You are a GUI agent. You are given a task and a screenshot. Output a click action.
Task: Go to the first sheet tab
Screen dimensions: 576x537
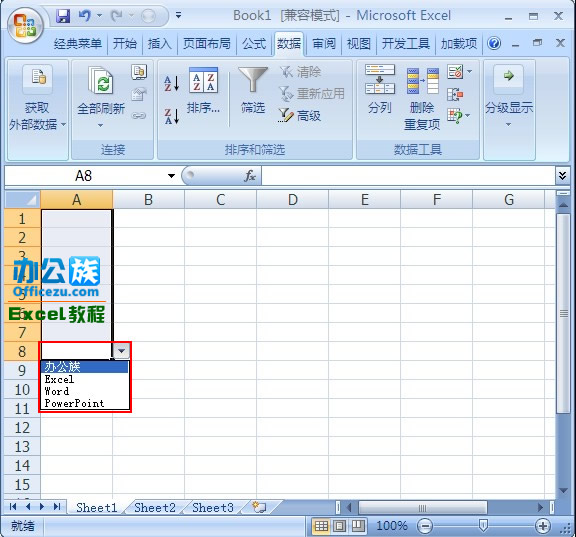[x=13, y=507]
